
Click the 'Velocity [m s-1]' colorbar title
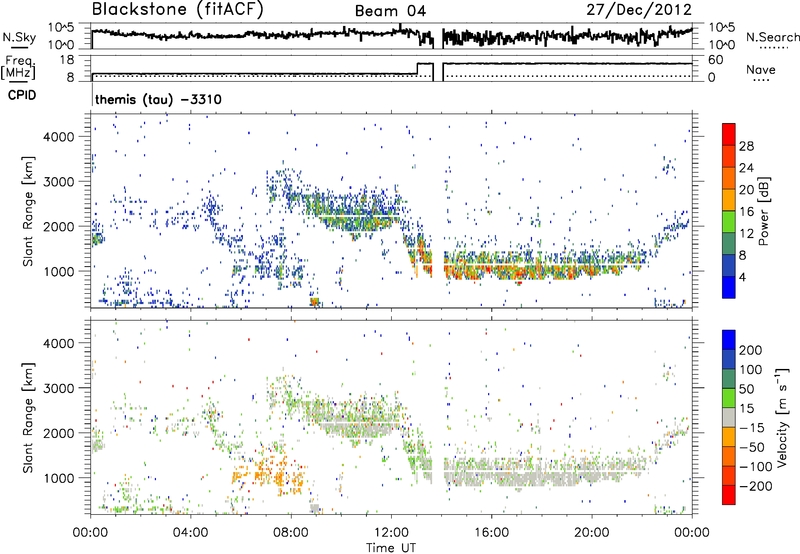tap(782, 417)
